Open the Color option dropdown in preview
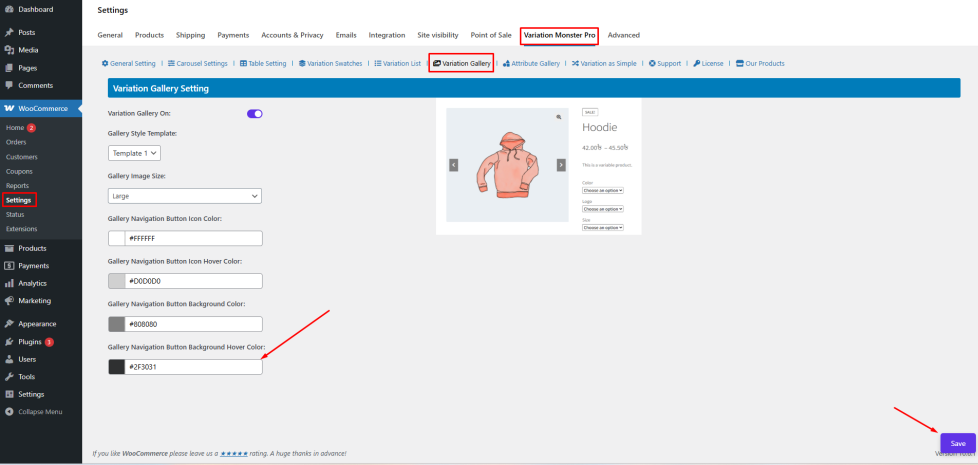Viewport: 978px width, 465px height. coord(603,190)
